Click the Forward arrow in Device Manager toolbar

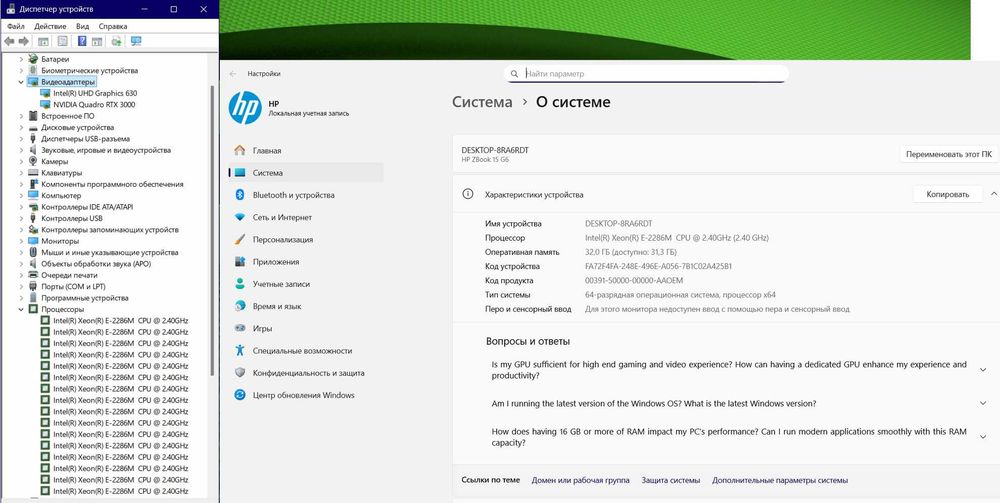coord(24,41)
